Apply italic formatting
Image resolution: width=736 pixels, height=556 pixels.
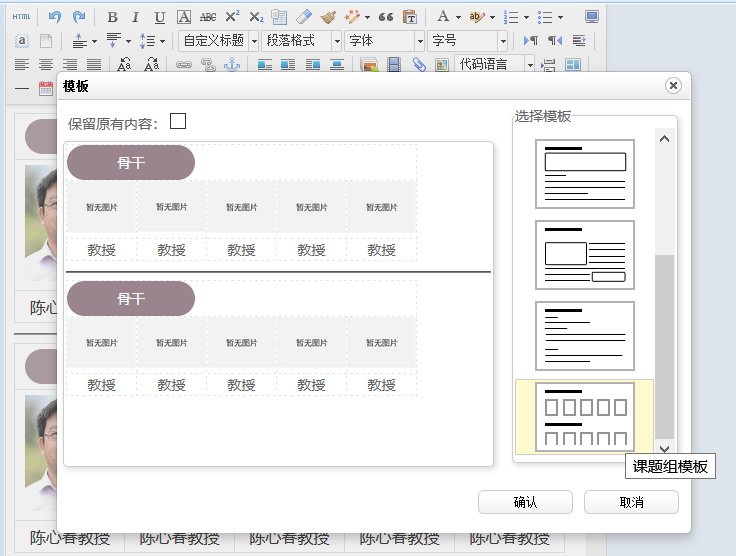click(x=136, y=17)
